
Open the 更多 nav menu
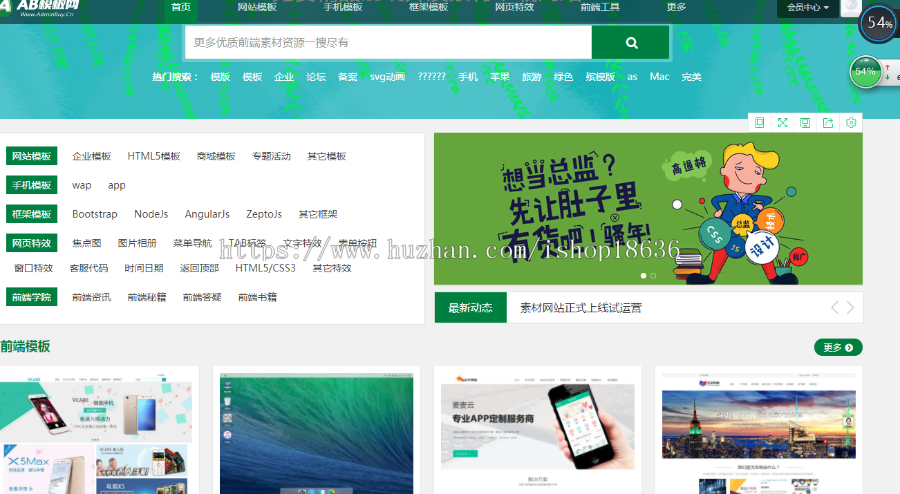676,7
